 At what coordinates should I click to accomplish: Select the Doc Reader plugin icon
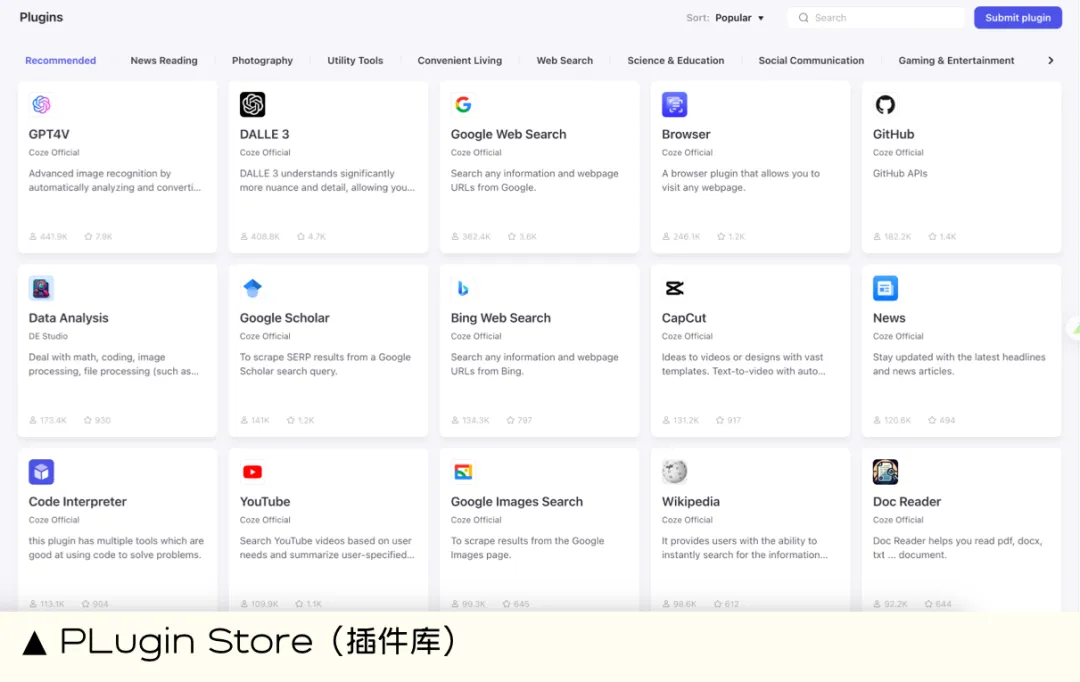coord(885,472)
